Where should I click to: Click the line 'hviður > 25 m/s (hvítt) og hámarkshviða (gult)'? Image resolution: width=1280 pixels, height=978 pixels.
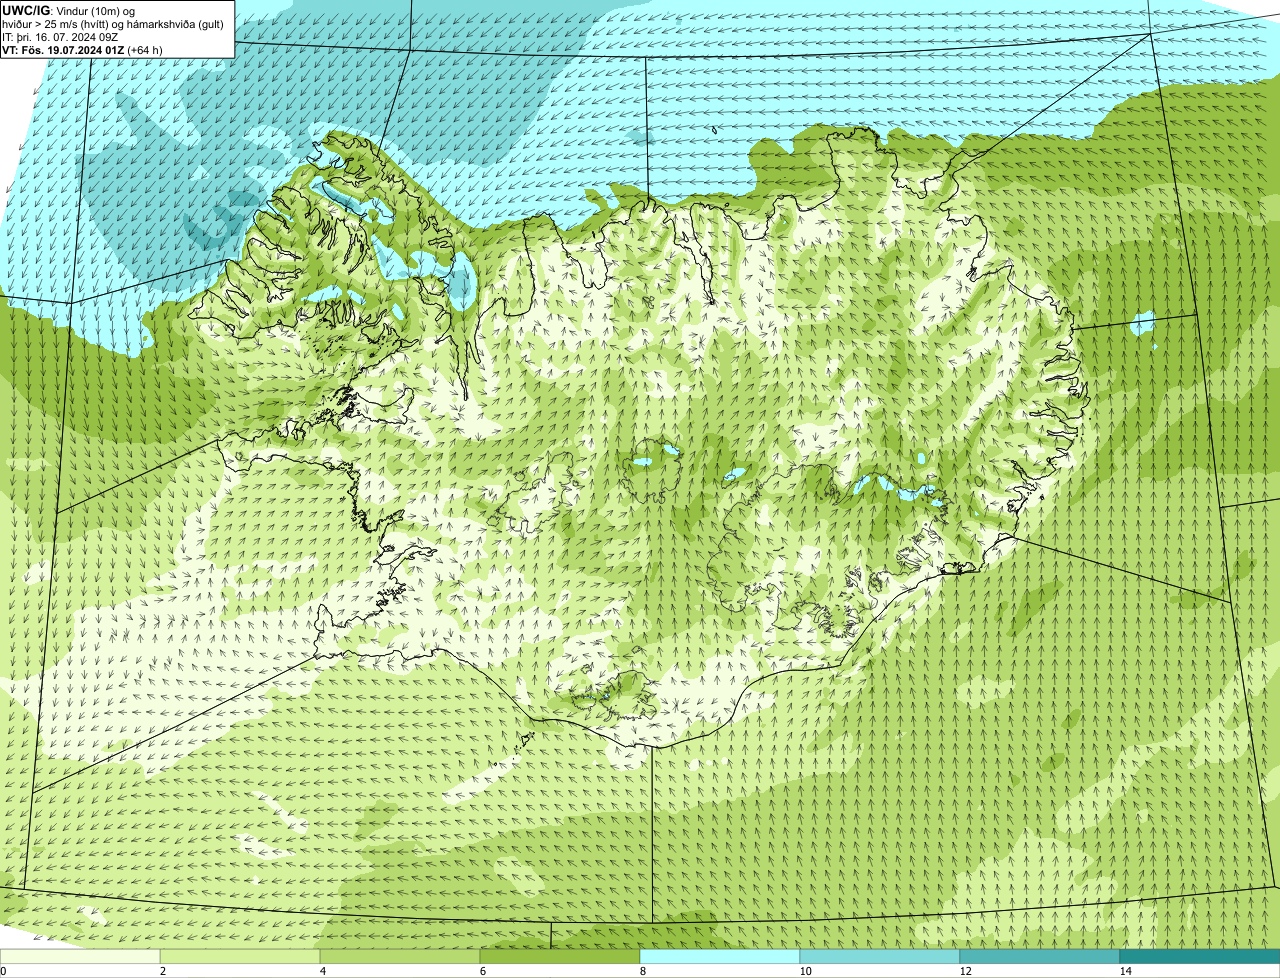click(113, 23)
